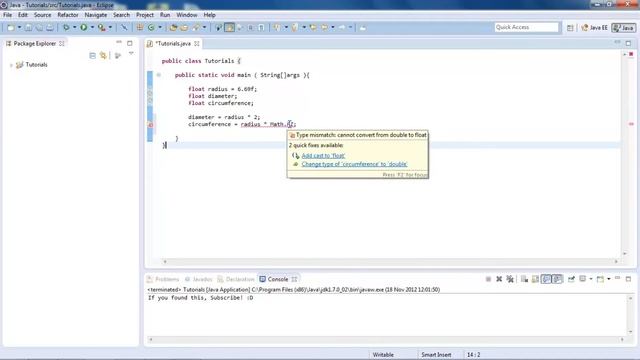This screenshot has height=360, width=640.
Task: Toggle Link with Editor in Package Explorer
Action: click(103, 56)
